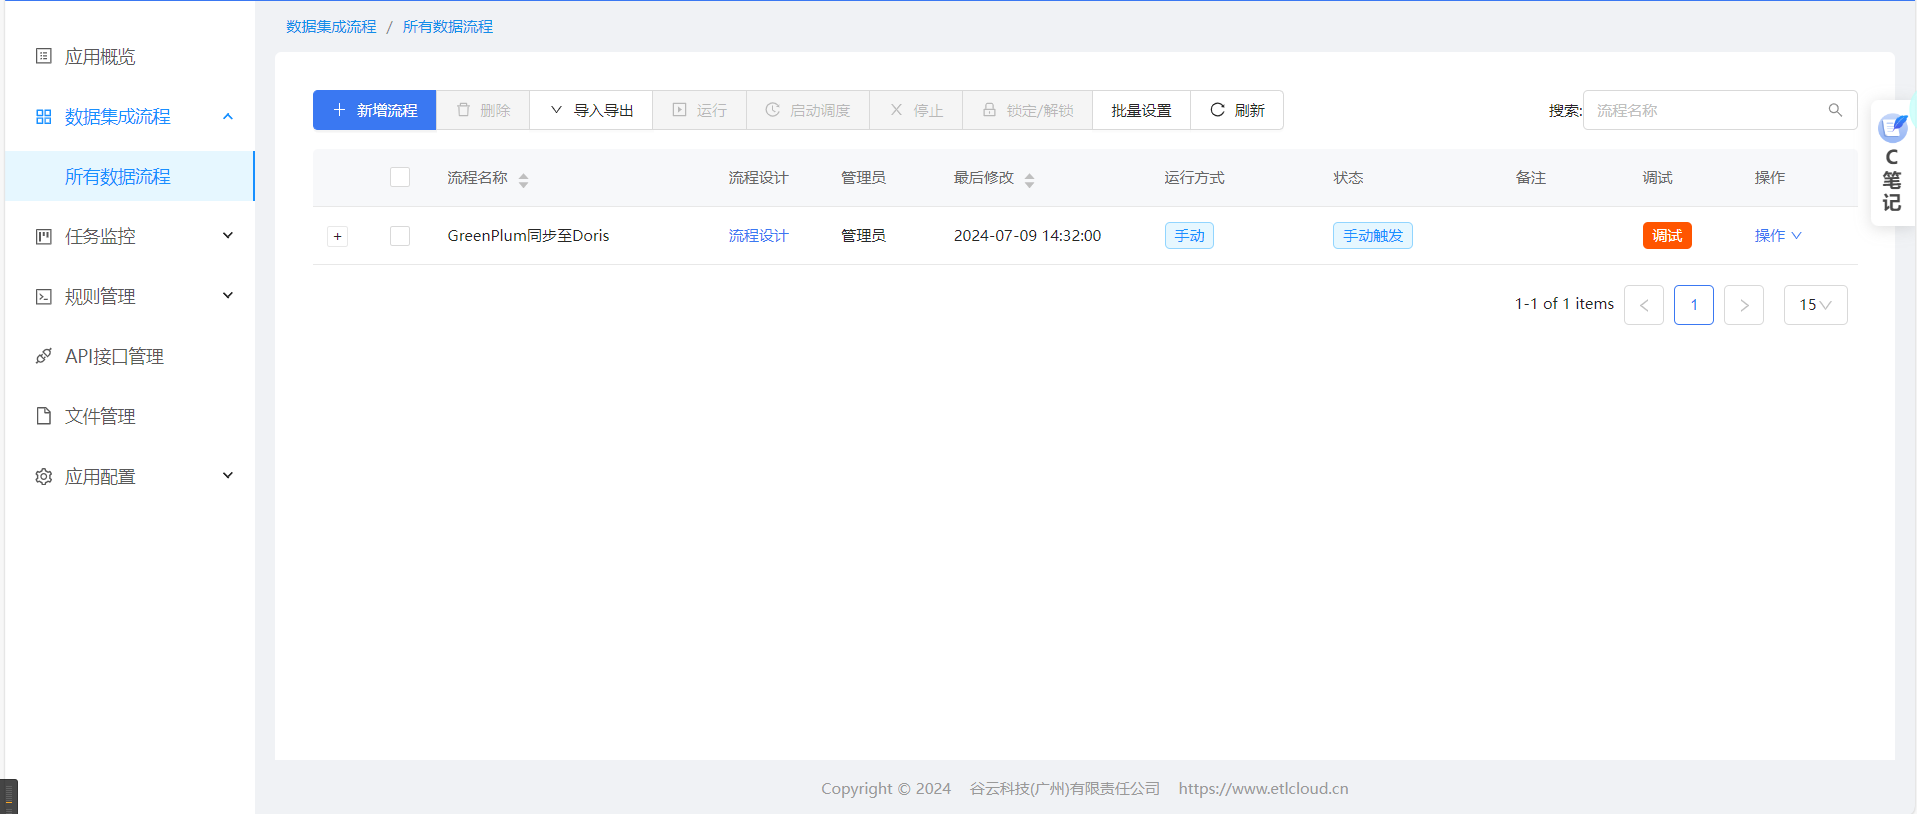Click the lock icon on 锁定/解锁
Screen dimensions: 1917x814
click(x=989, y=110)
